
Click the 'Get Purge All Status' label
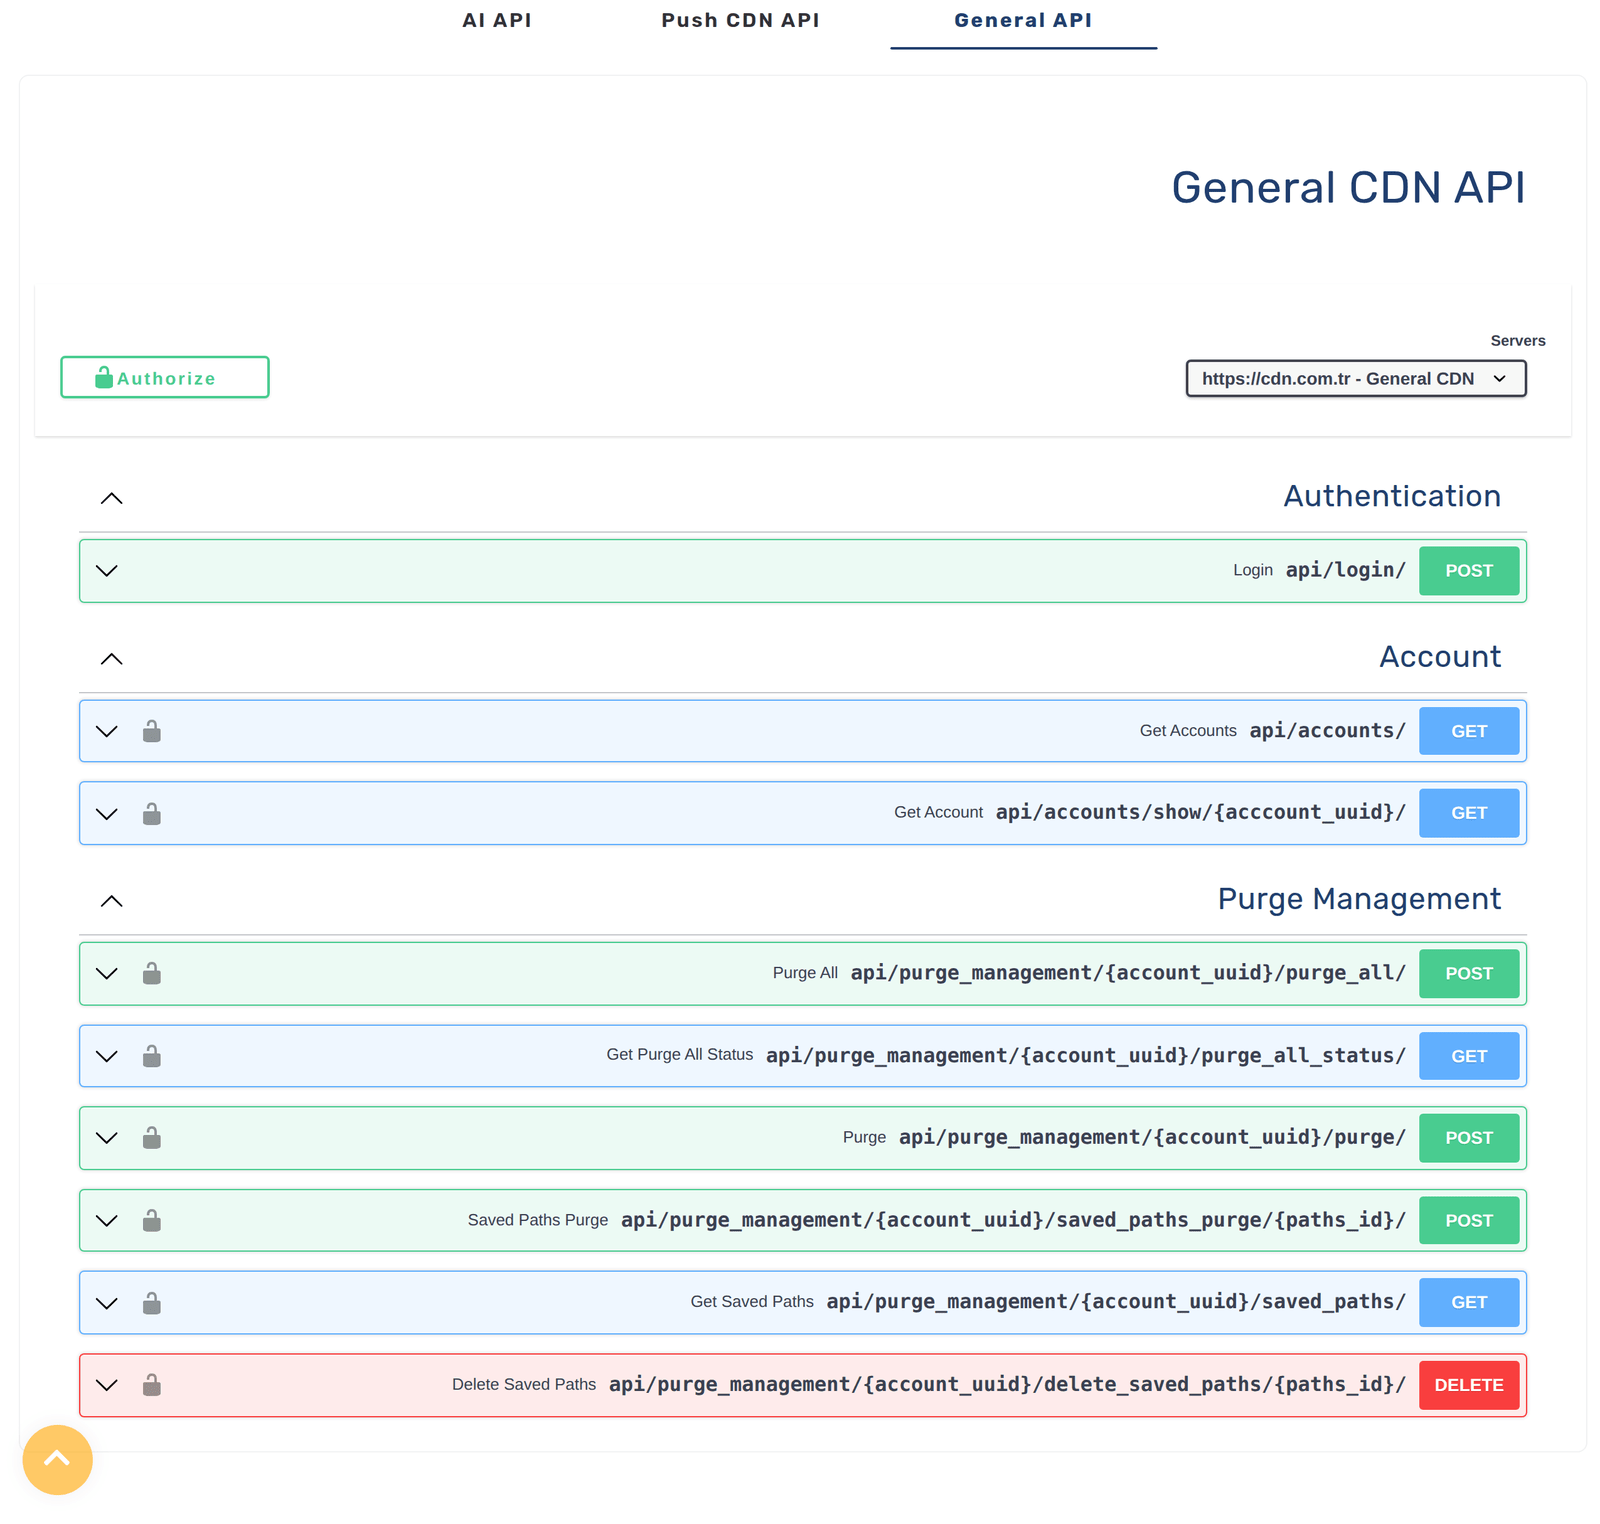680,1055
